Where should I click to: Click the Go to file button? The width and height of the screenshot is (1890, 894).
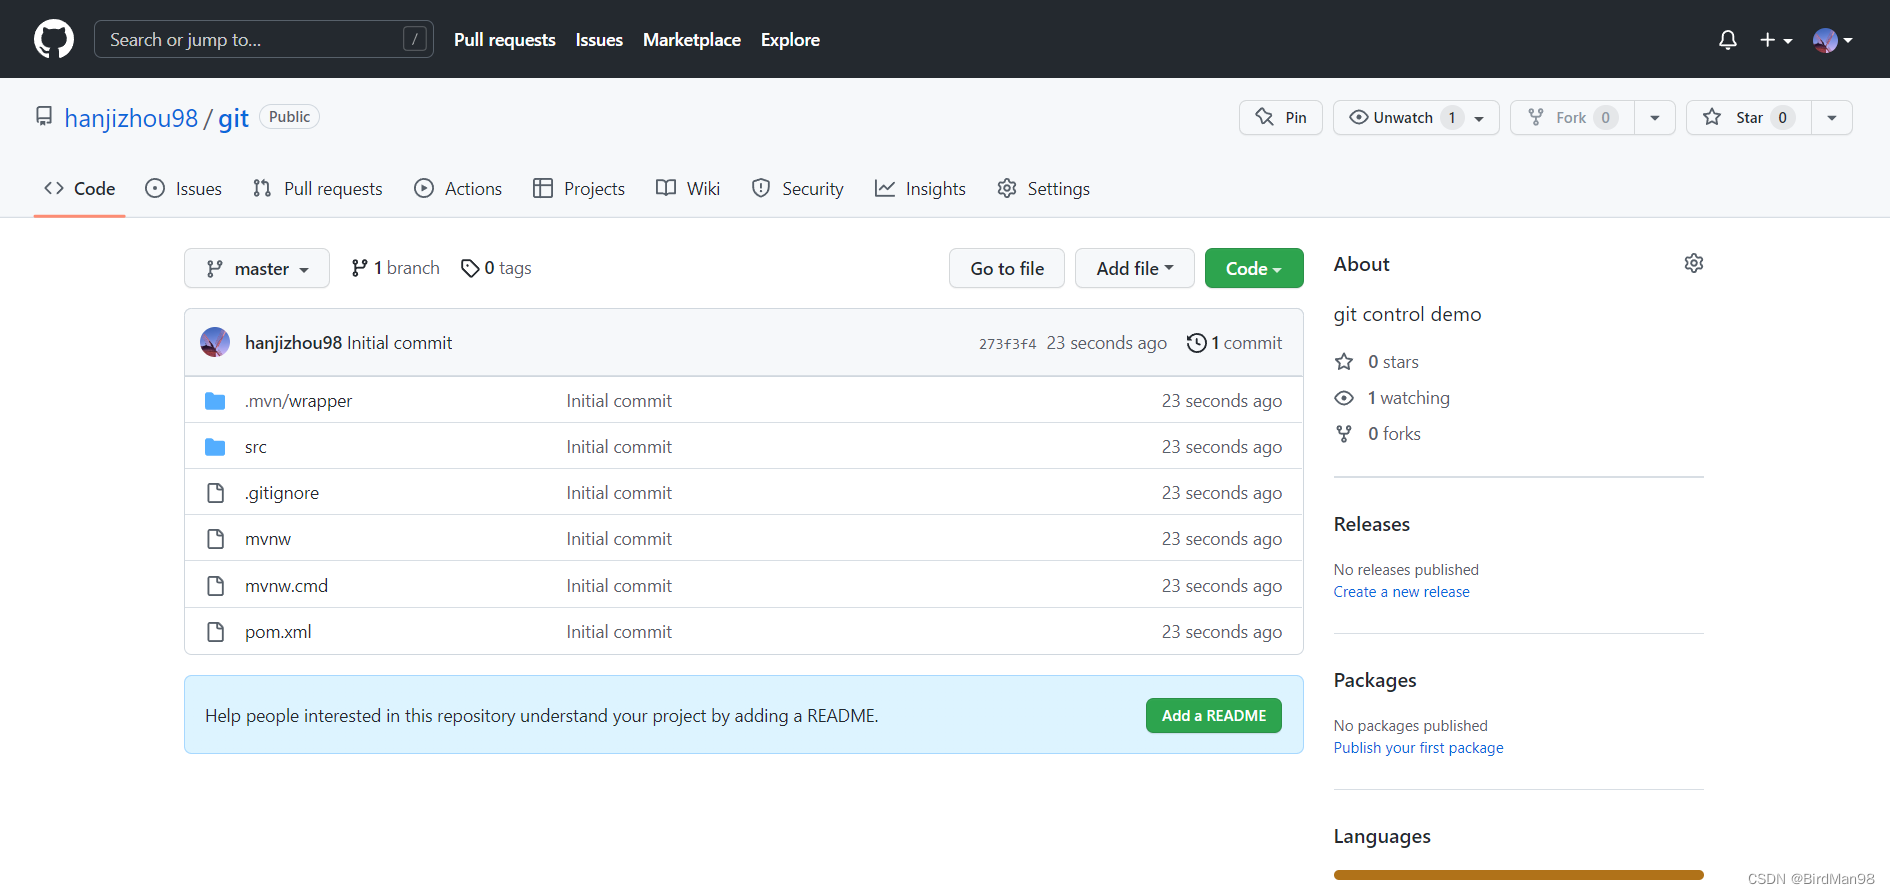(1007, 268)
